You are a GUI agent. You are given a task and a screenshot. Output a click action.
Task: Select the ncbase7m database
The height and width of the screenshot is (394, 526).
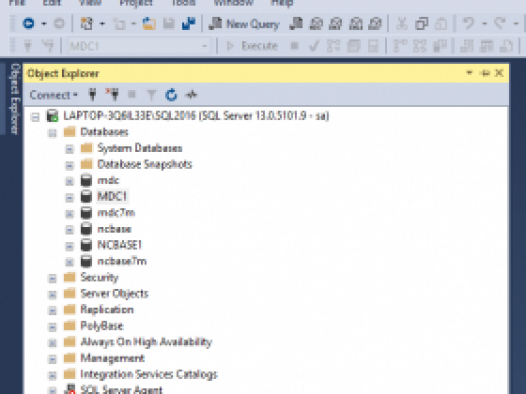(x=122, y=261)
